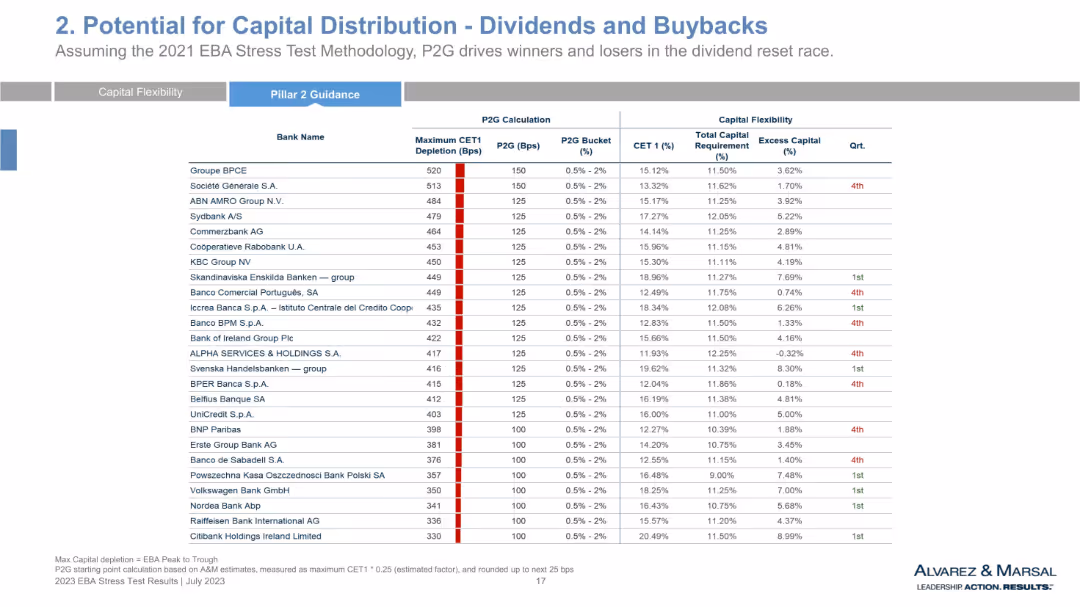Select Skandinaviska Enskilda Banken — group name

point(272,277)
